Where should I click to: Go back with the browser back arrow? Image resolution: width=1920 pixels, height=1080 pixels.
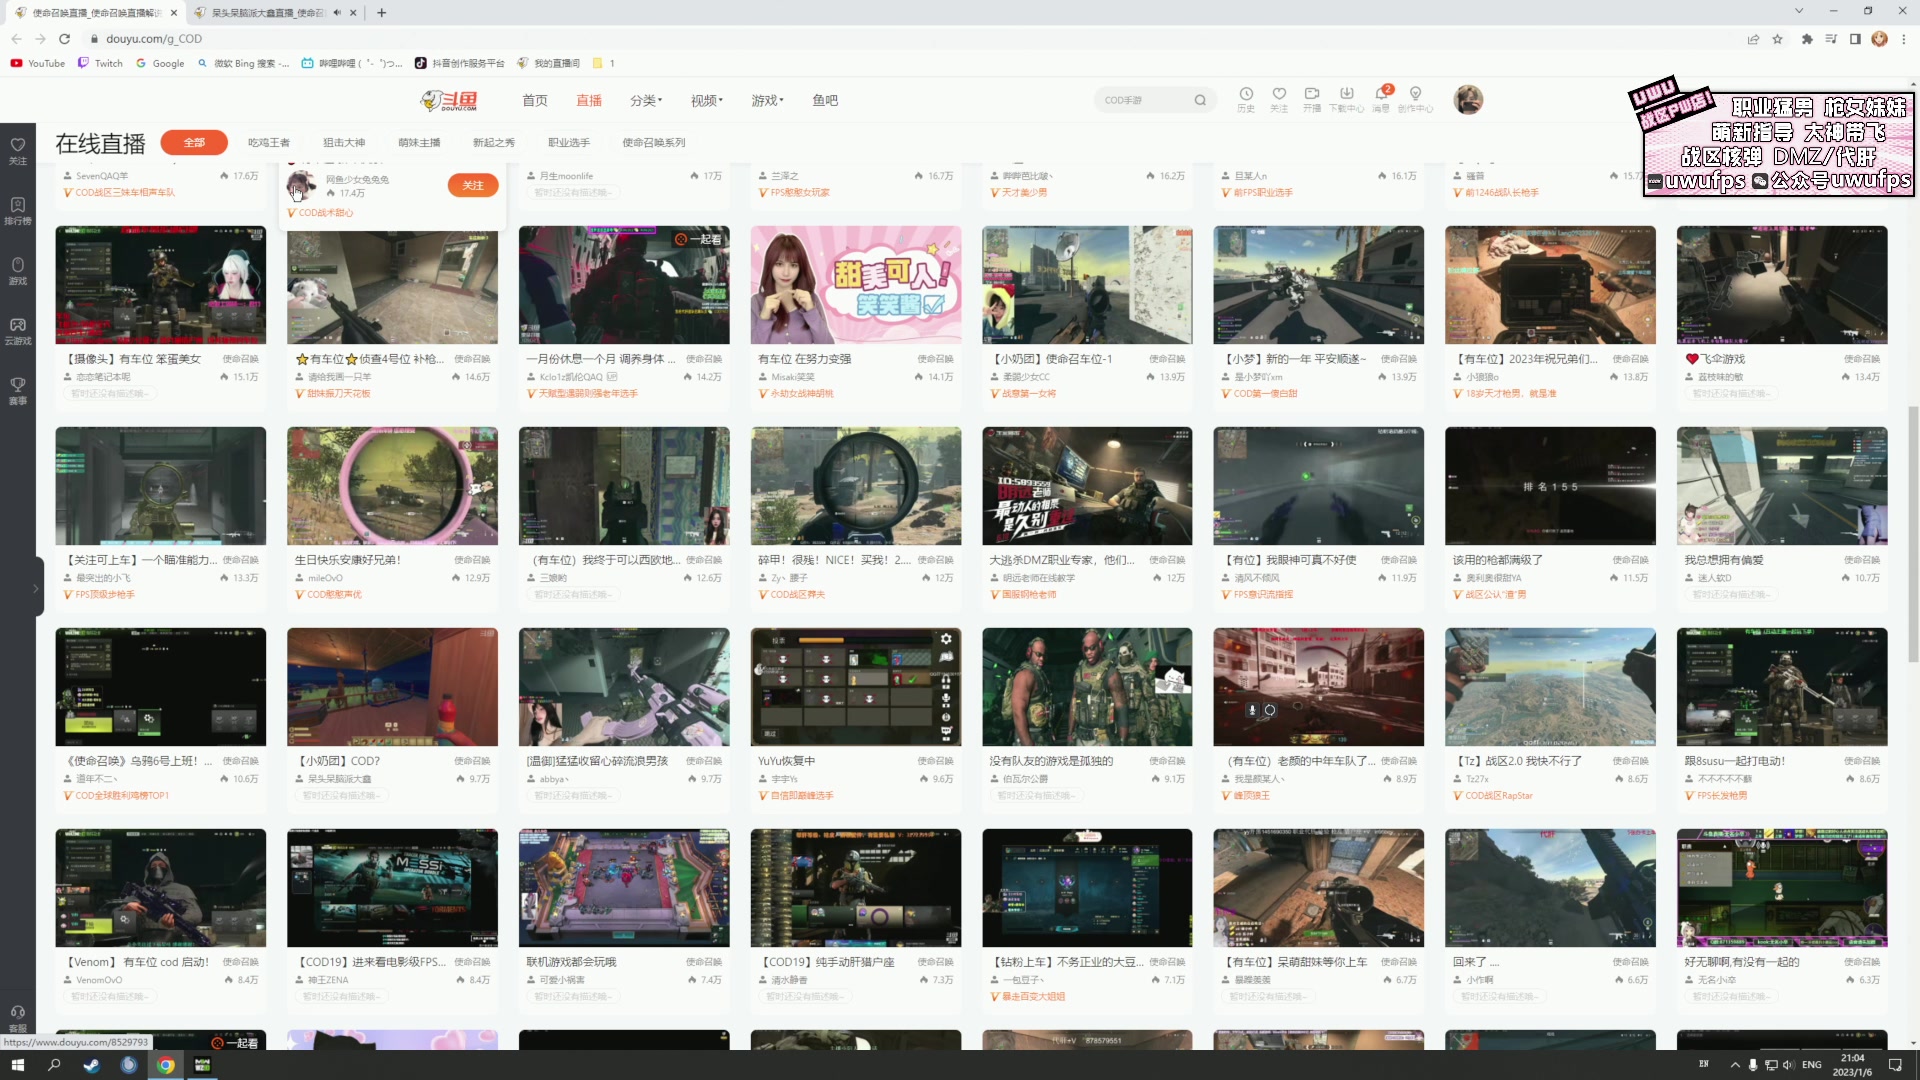point(16,39)
